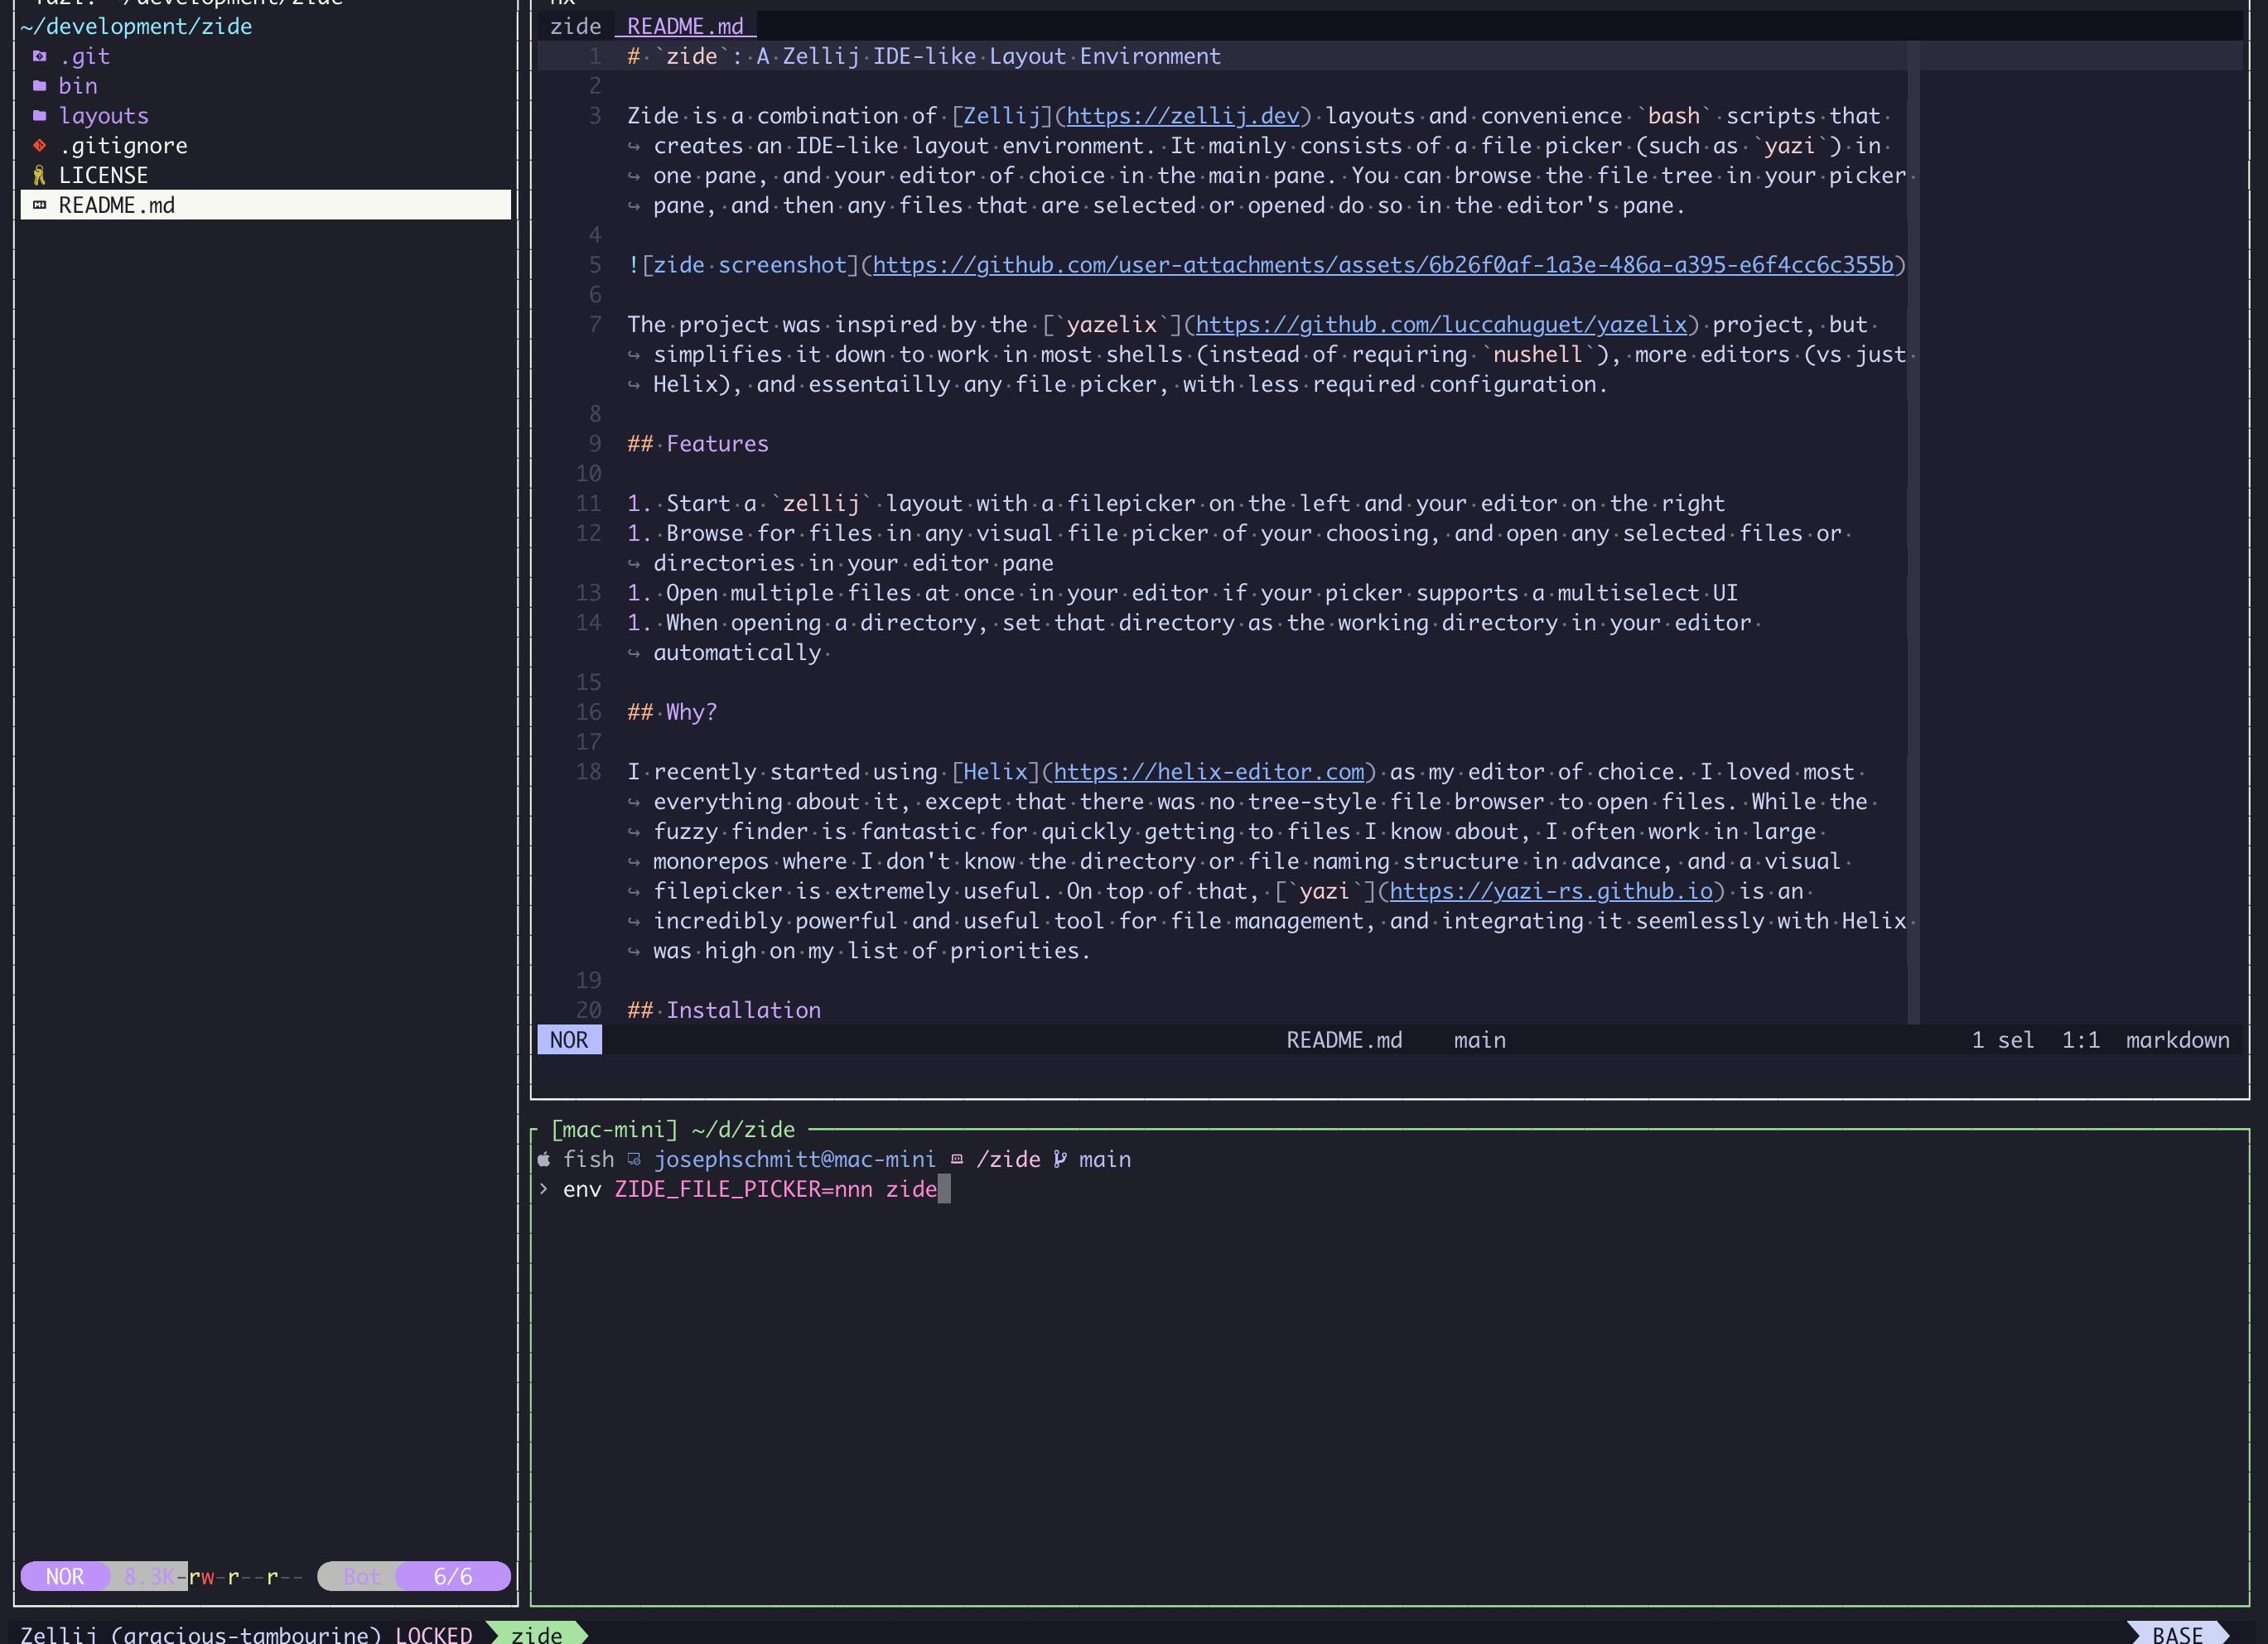Click the git branch icon before main

point(1060,1160)
